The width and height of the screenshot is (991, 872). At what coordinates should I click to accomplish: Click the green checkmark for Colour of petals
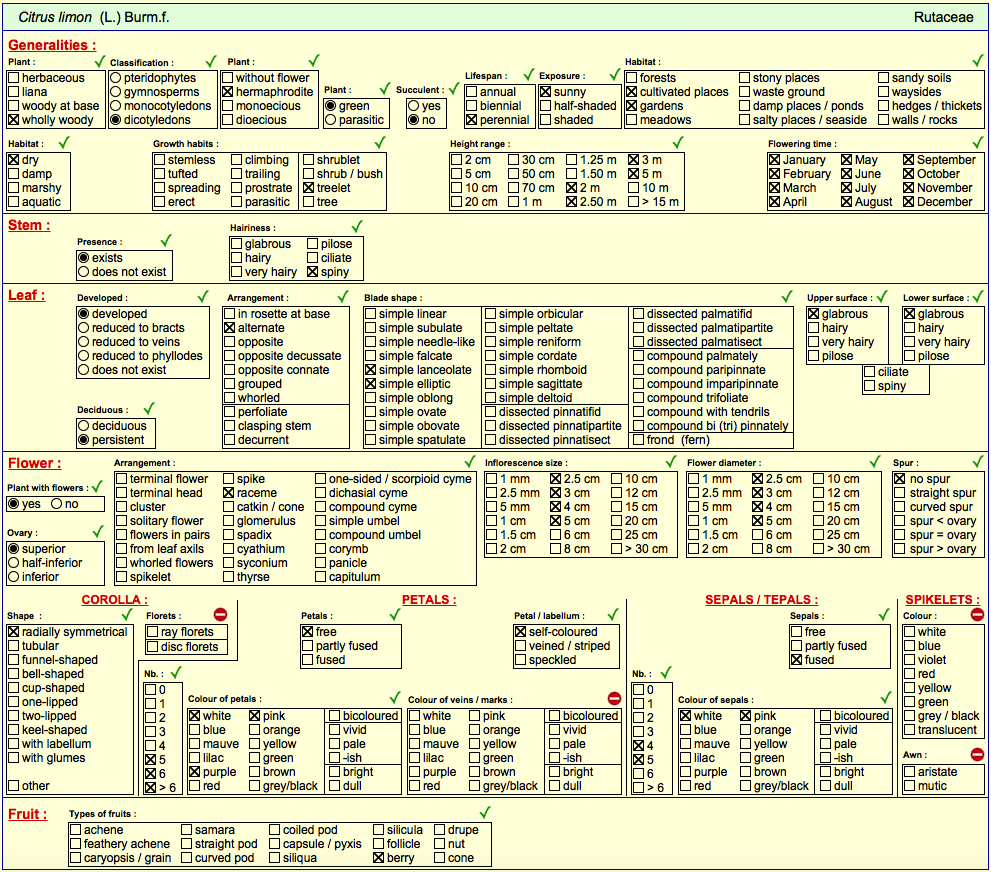(396, 698)
